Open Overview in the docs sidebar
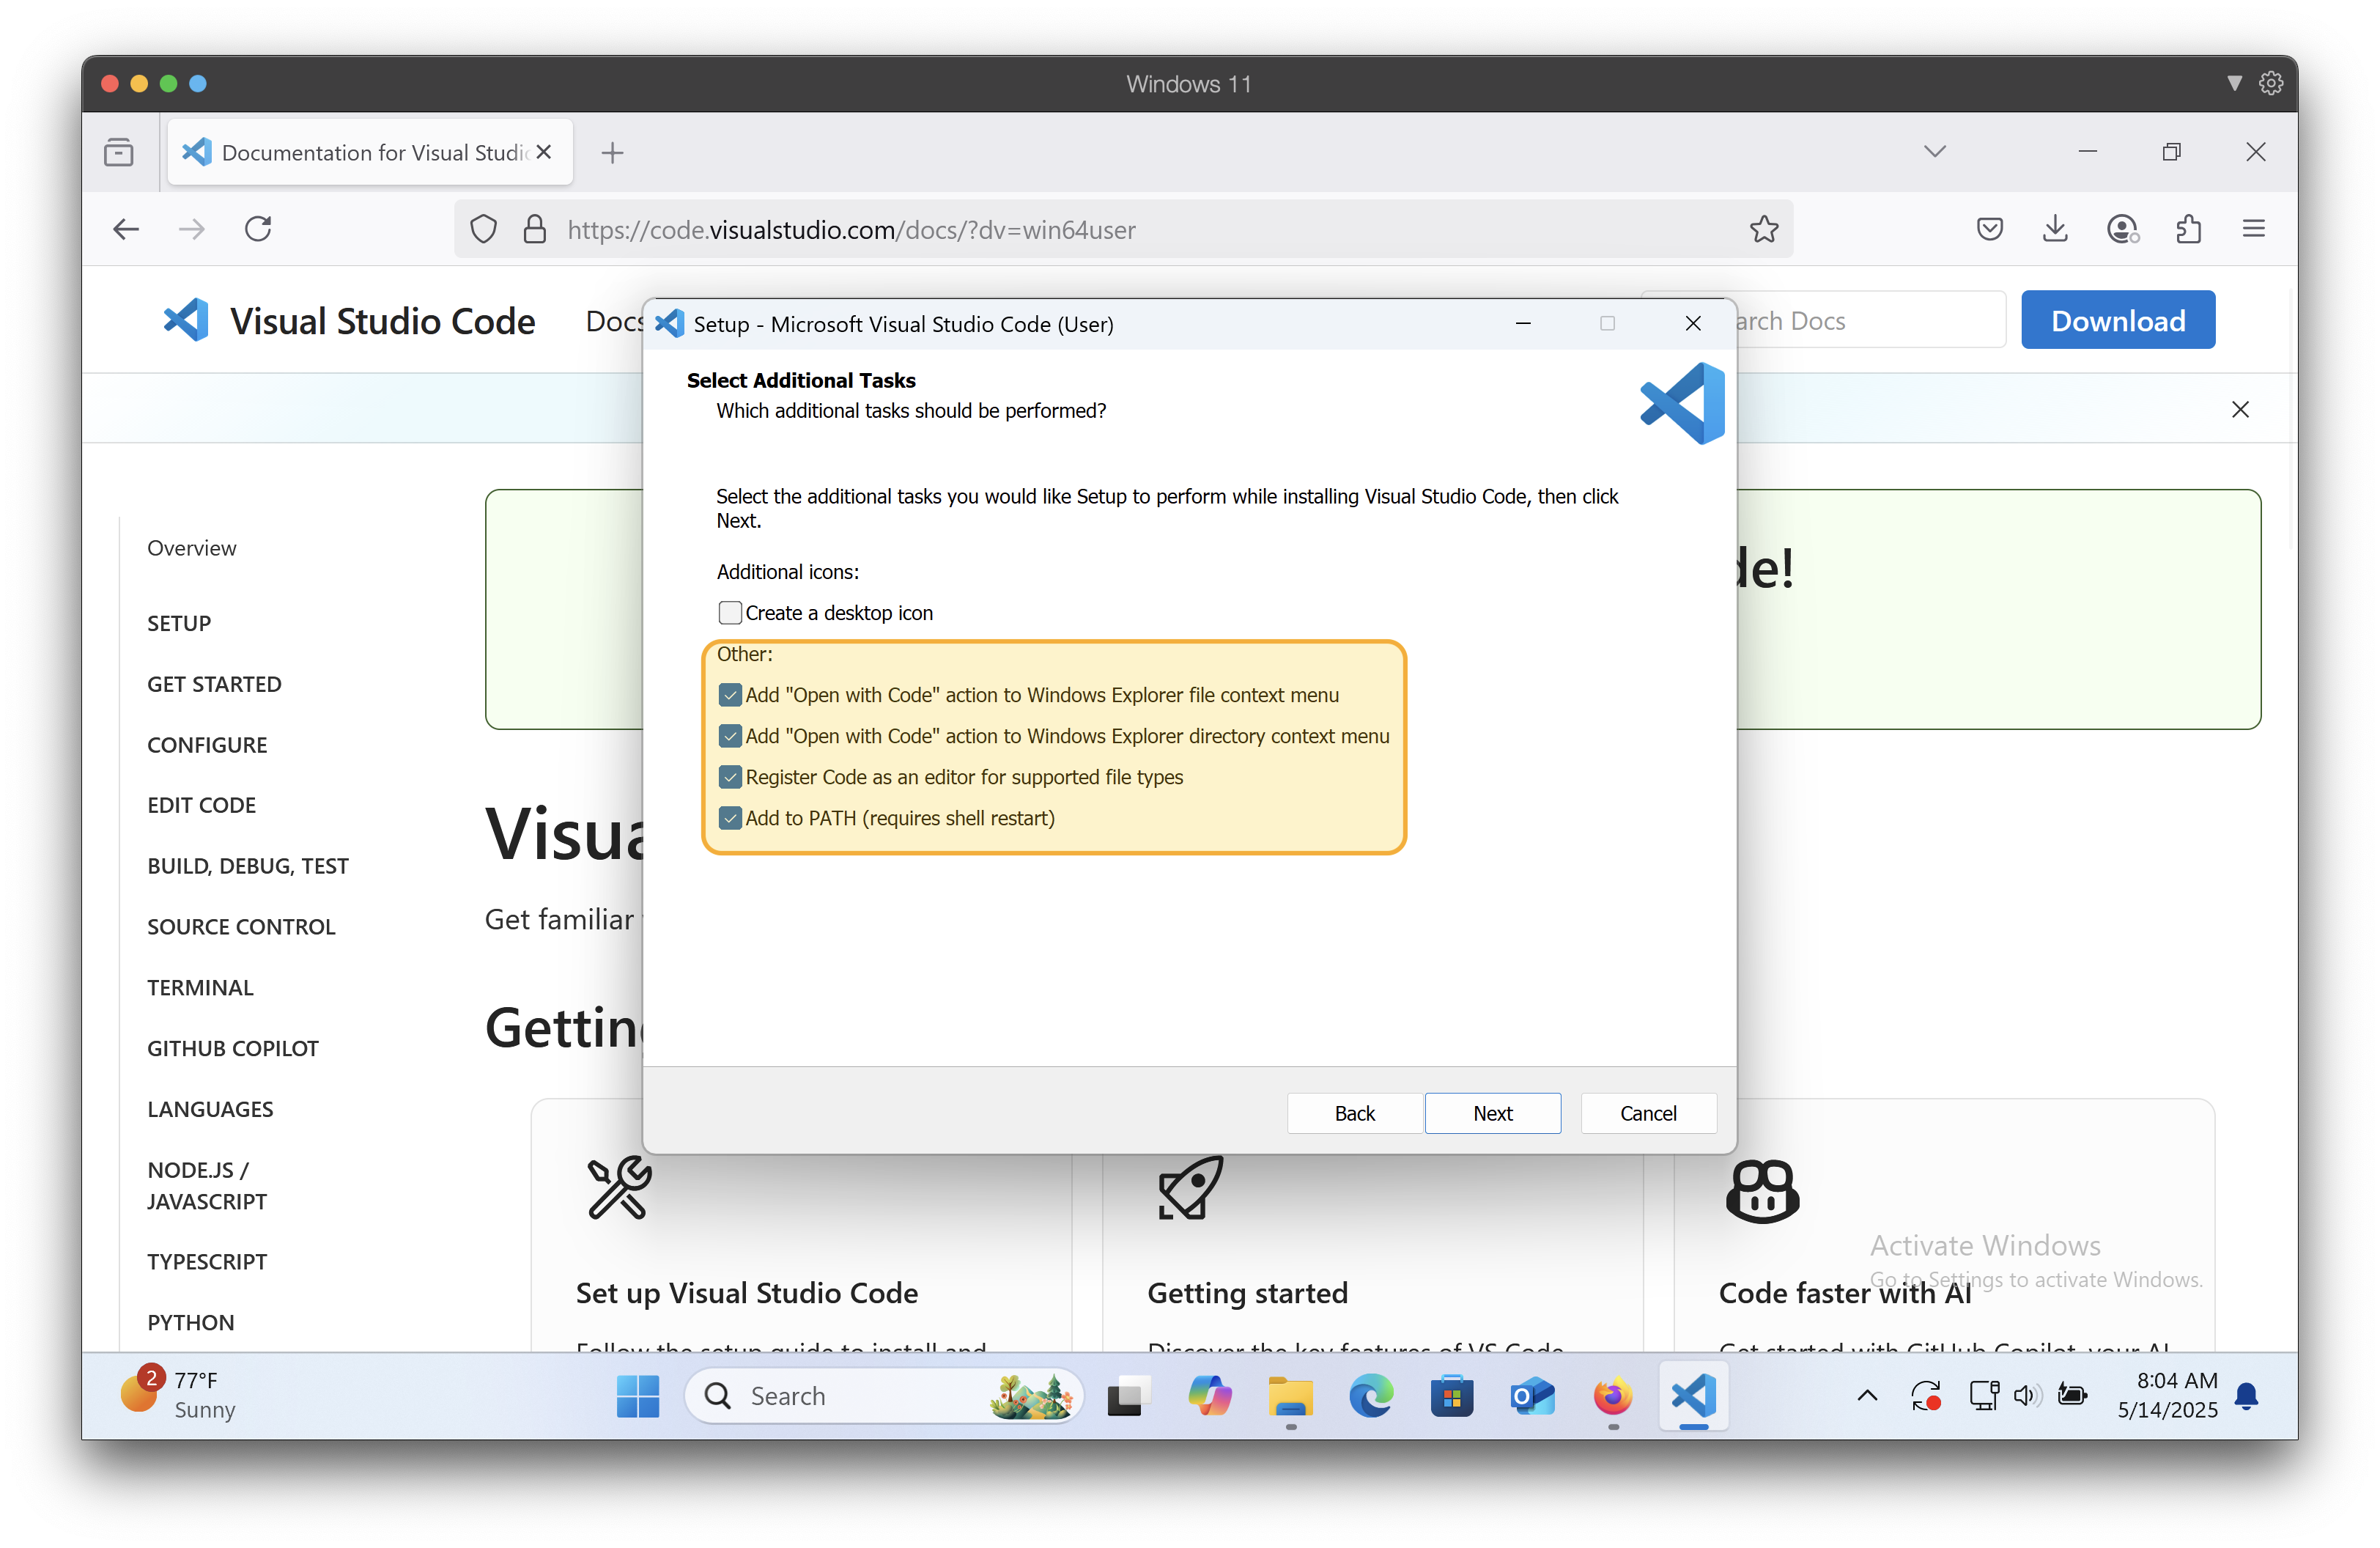The width and height of the screenshot is (2380, 1548). [x=192, y=548]
